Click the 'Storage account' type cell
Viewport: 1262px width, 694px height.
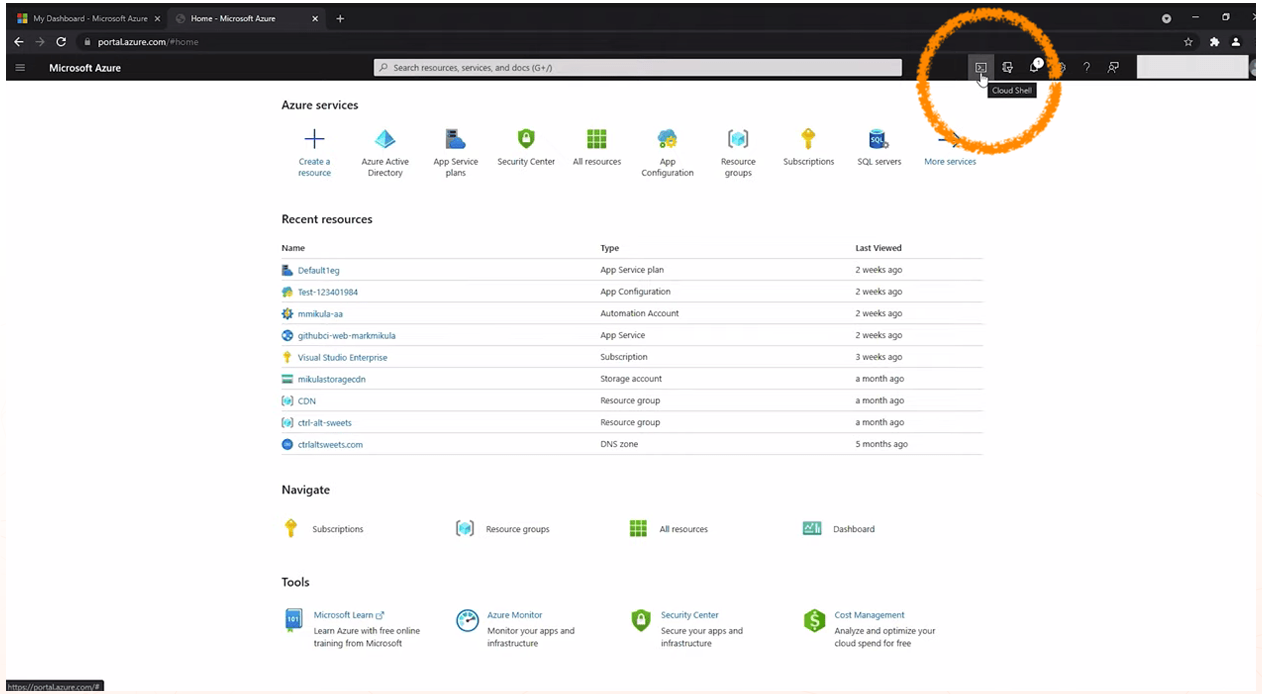click(631, 379)
